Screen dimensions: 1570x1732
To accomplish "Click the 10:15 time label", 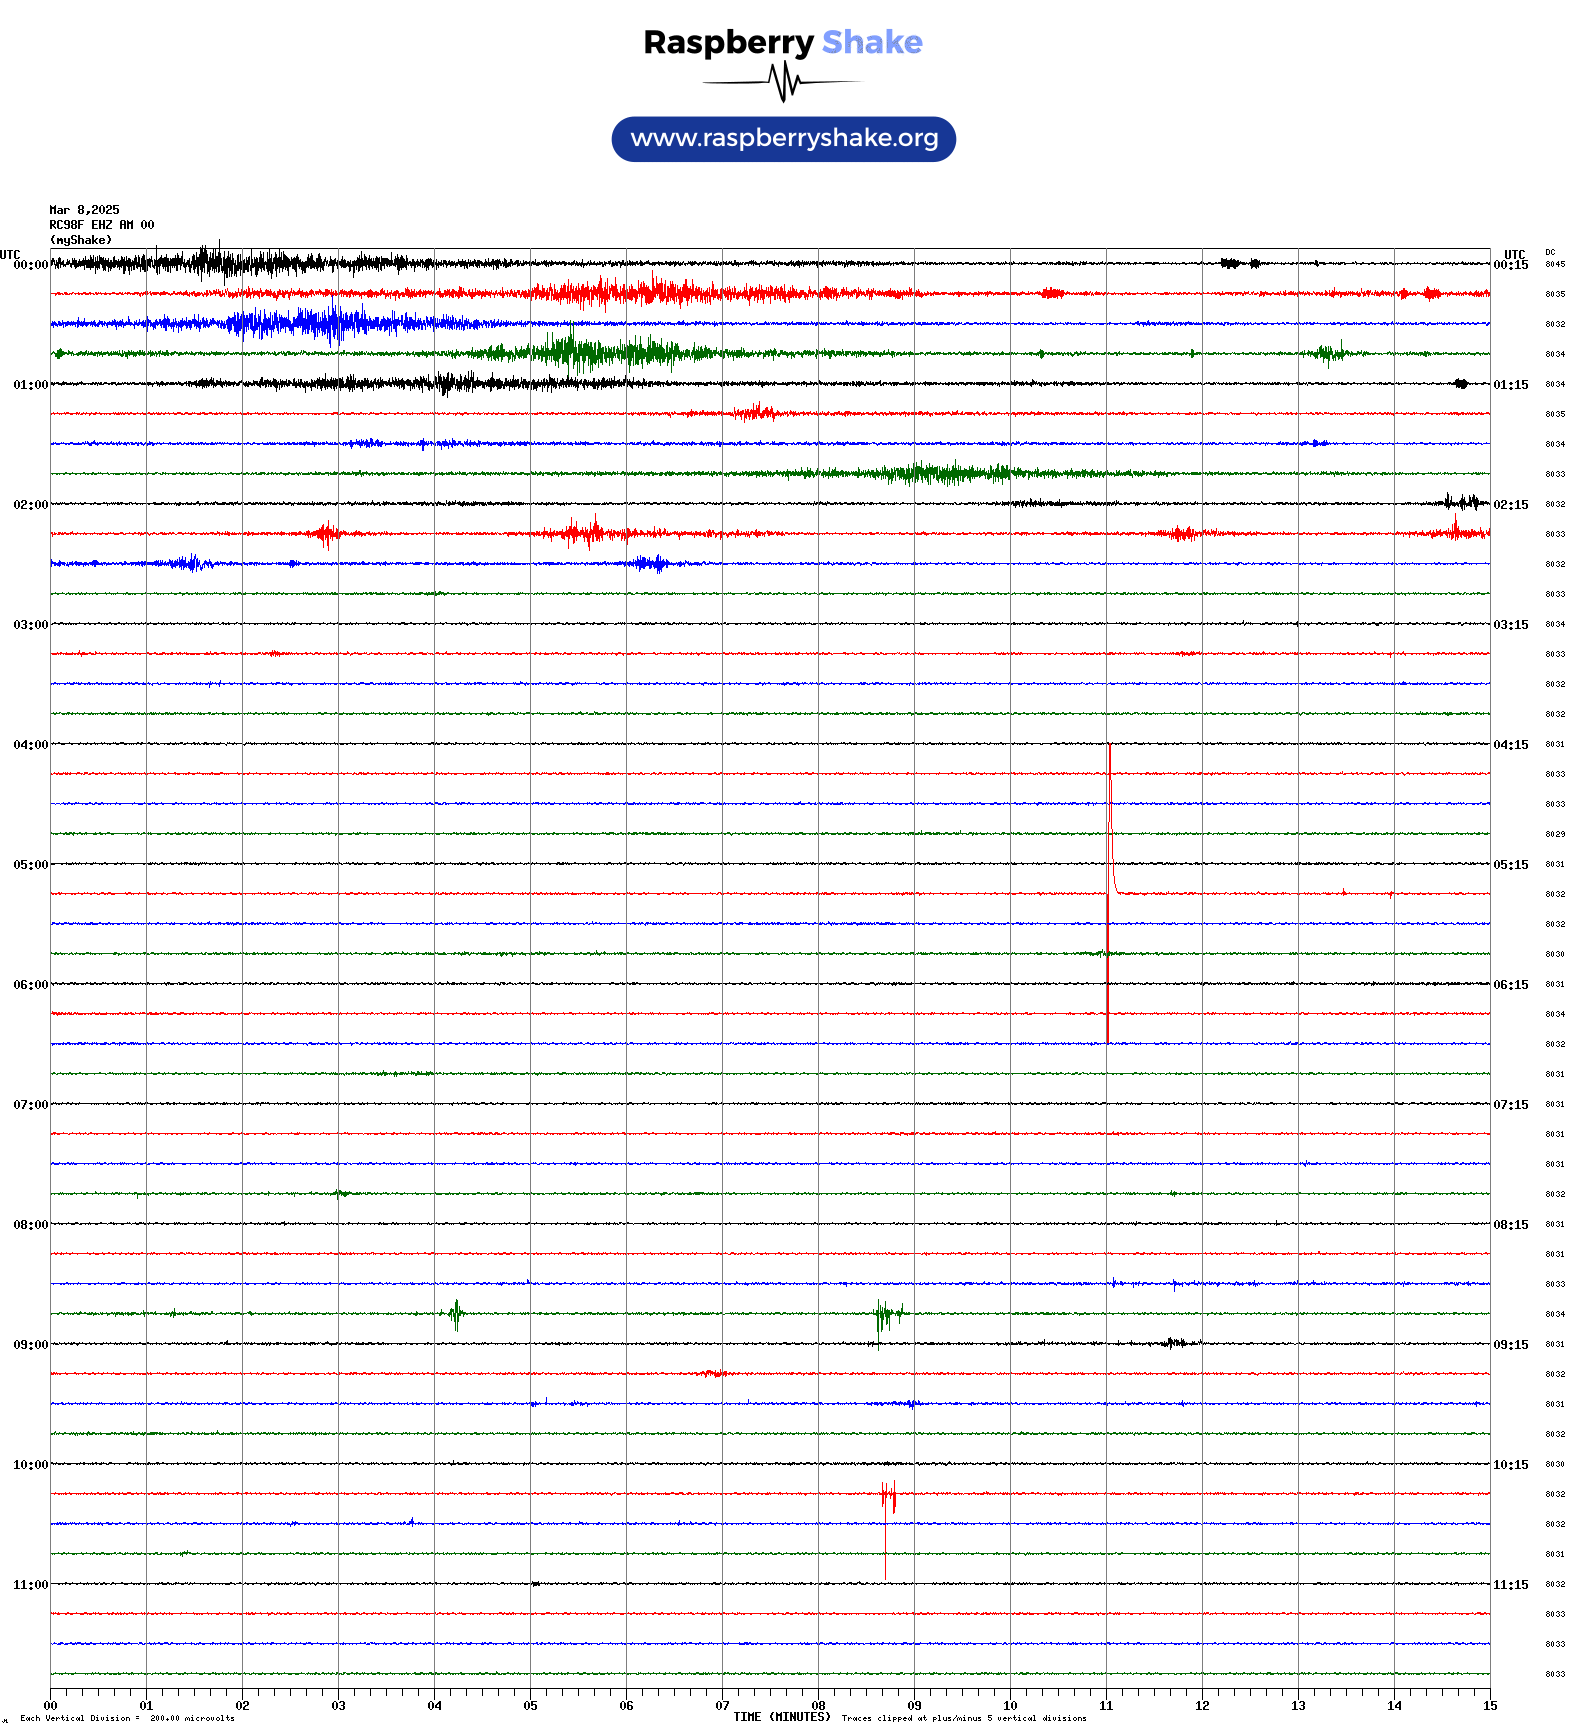I will pos(1511,1465).
